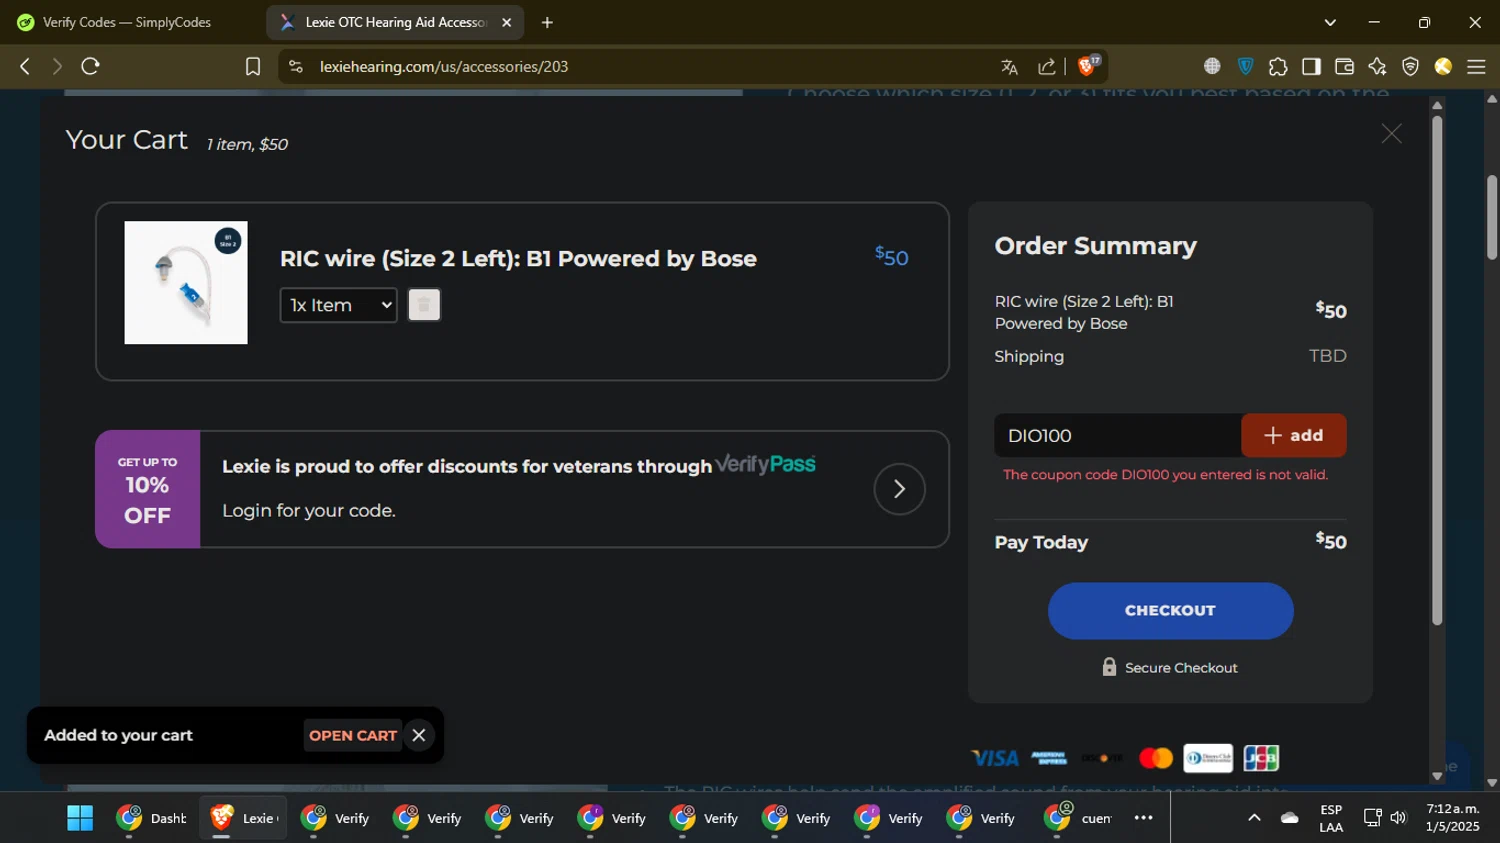This screenshot has width=1500, height=843.
Task: Proceed with the blue CHECKOUT button
Action: 1170,610
